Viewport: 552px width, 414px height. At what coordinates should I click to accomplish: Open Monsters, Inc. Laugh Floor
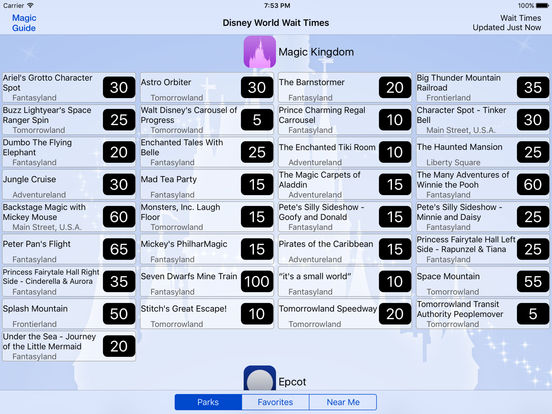(x=207, y=217)
